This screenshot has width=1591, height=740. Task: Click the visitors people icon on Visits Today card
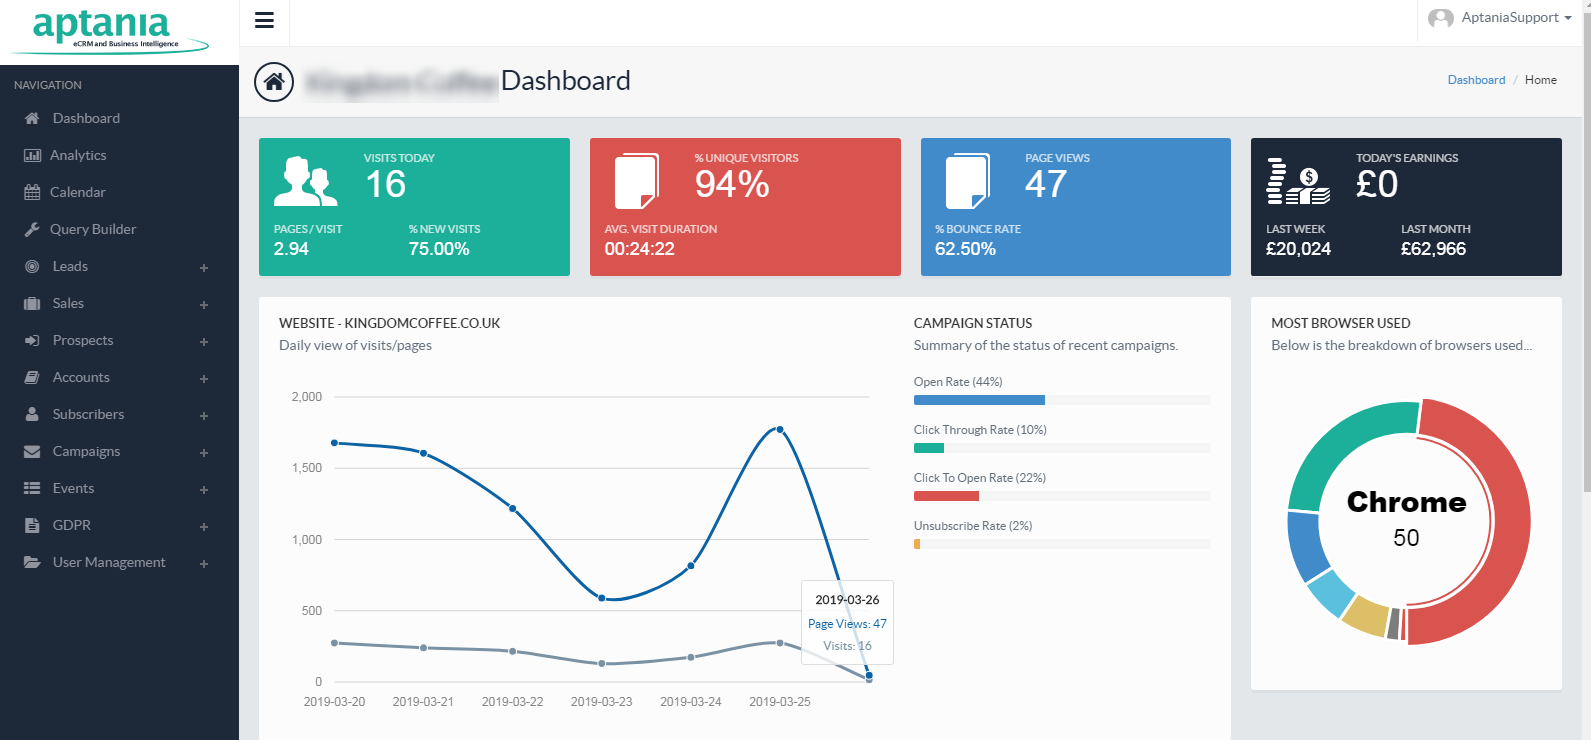click(305, 181)
